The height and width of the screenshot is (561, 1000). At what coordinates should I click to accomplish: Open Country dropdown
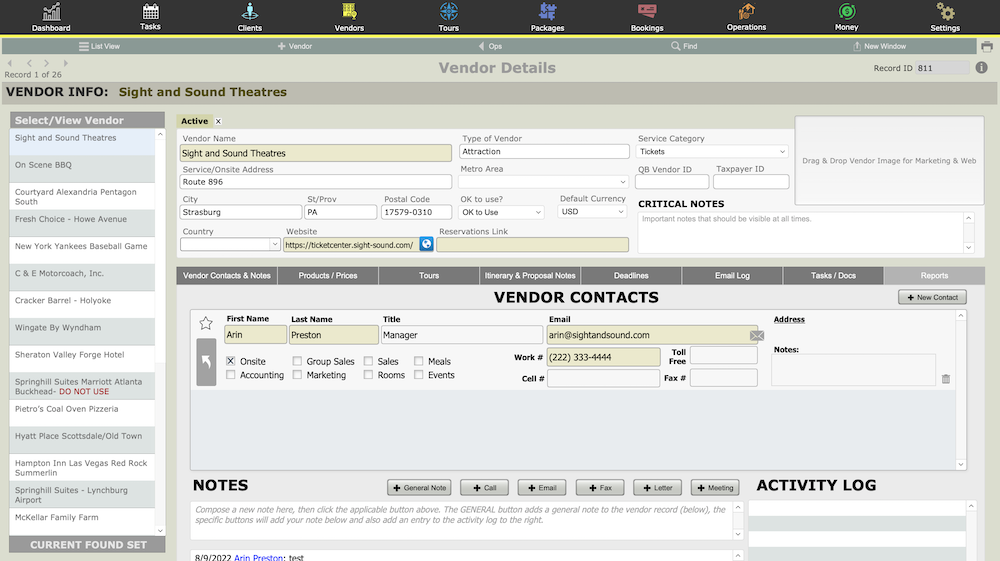(230, 244)
